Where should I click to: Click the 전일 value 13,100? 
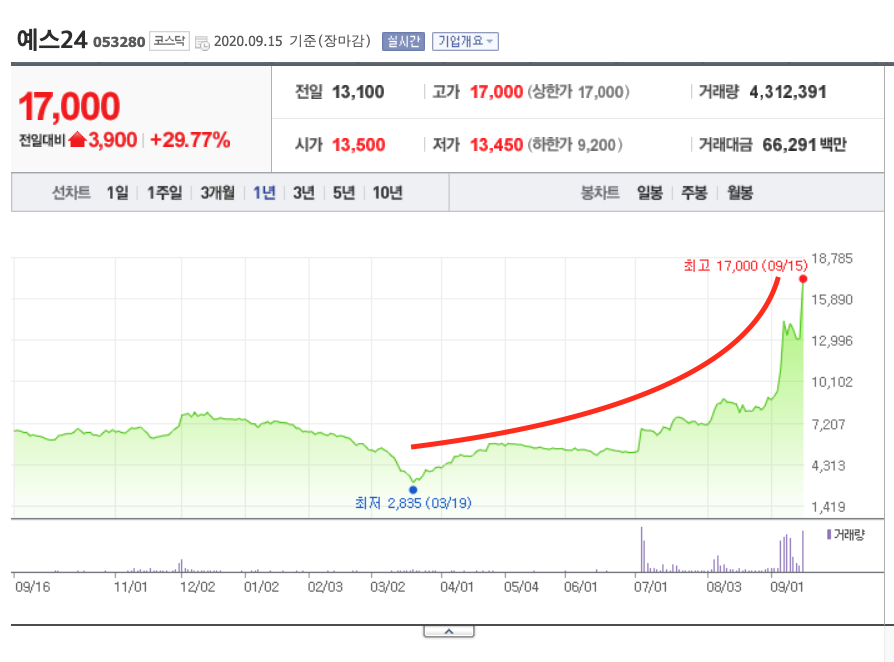tap(358, 92)
